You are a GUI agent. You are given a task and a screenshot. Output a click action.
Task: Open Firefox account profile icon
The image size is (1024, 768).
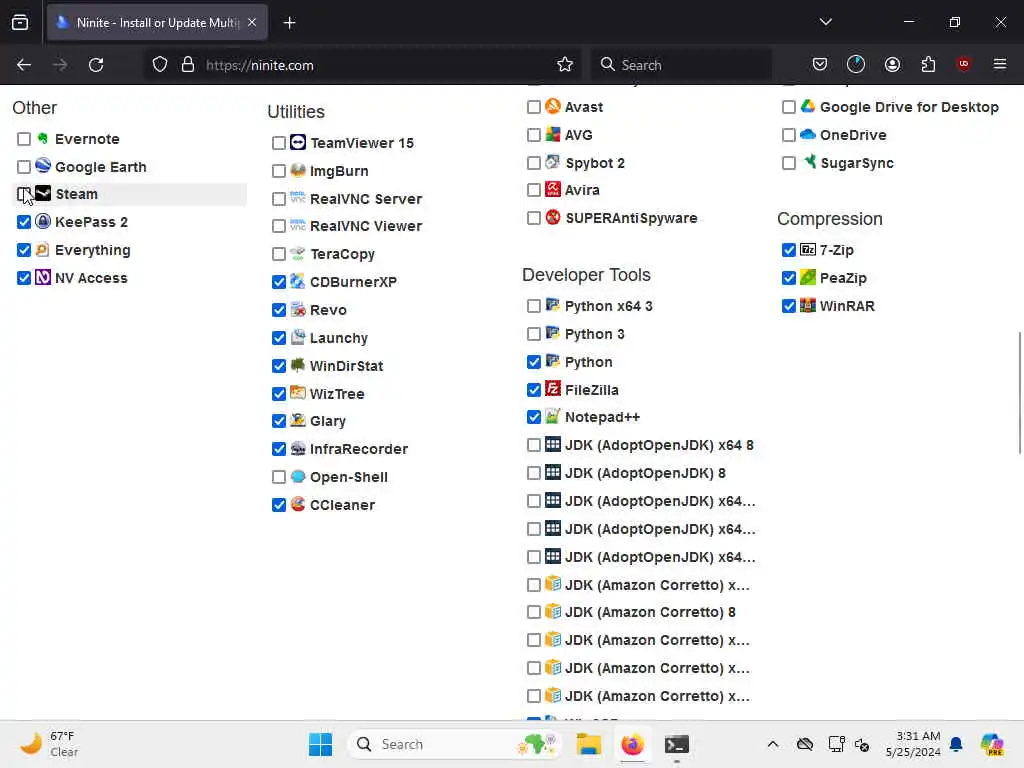click(892, 65)
